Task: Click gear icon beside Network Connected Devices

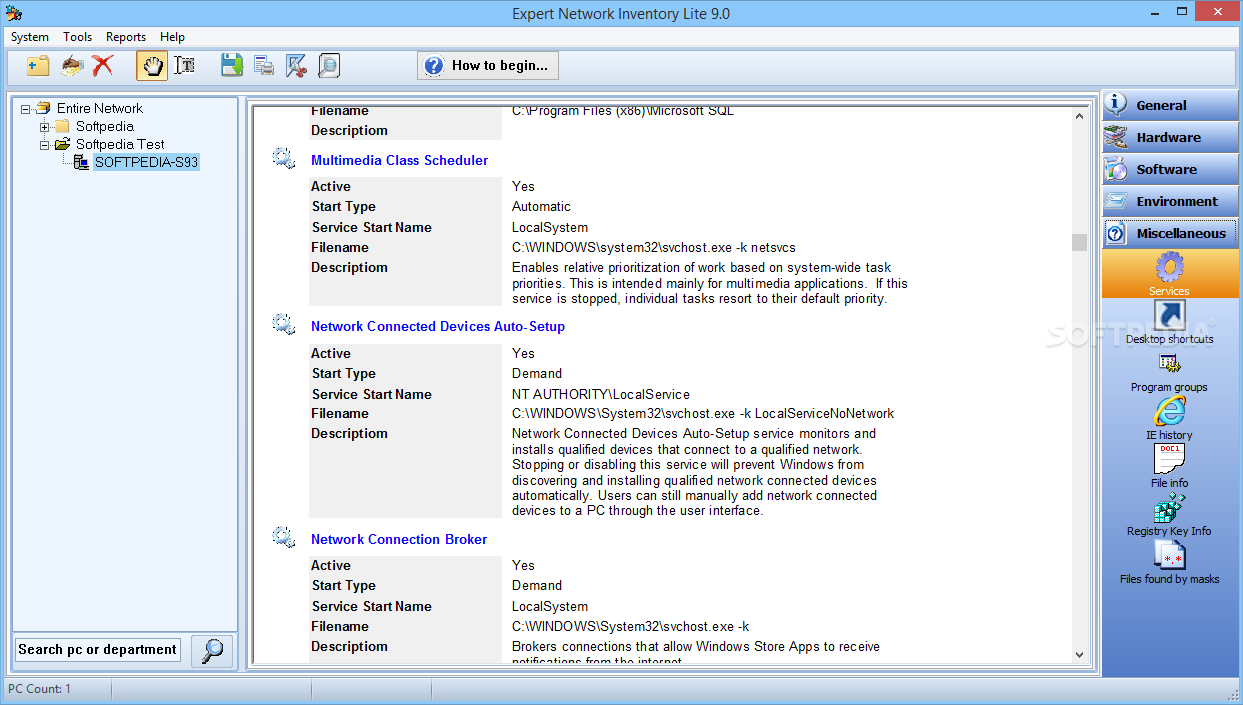Action: pos(284,324)
